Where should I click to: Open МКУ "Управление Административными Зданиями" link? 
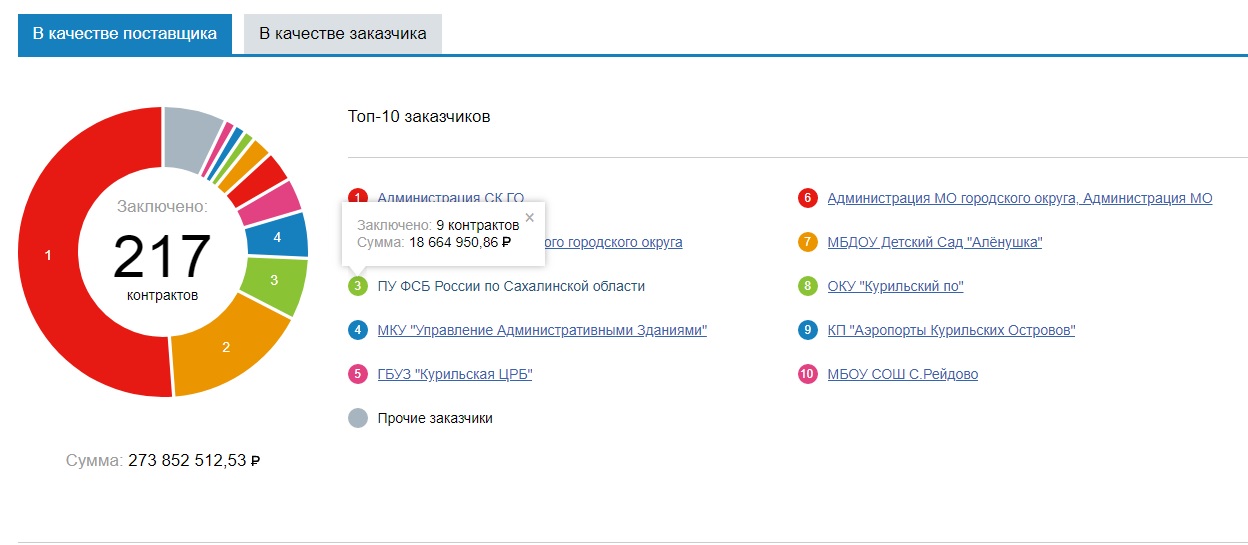coord(542,330)
